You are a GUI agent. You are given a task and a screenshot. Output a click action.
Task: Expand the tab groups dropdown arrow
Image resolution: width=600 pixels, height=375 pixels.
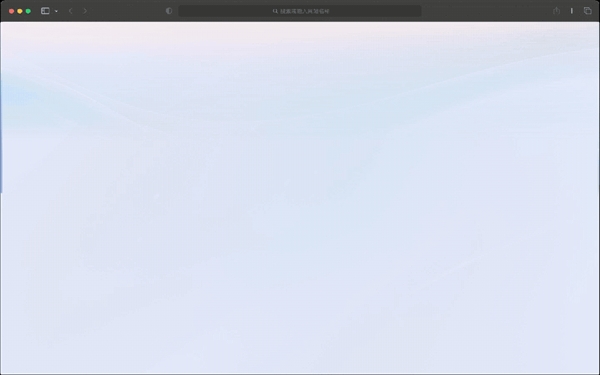pyautogui.click(x=56, y=11)
